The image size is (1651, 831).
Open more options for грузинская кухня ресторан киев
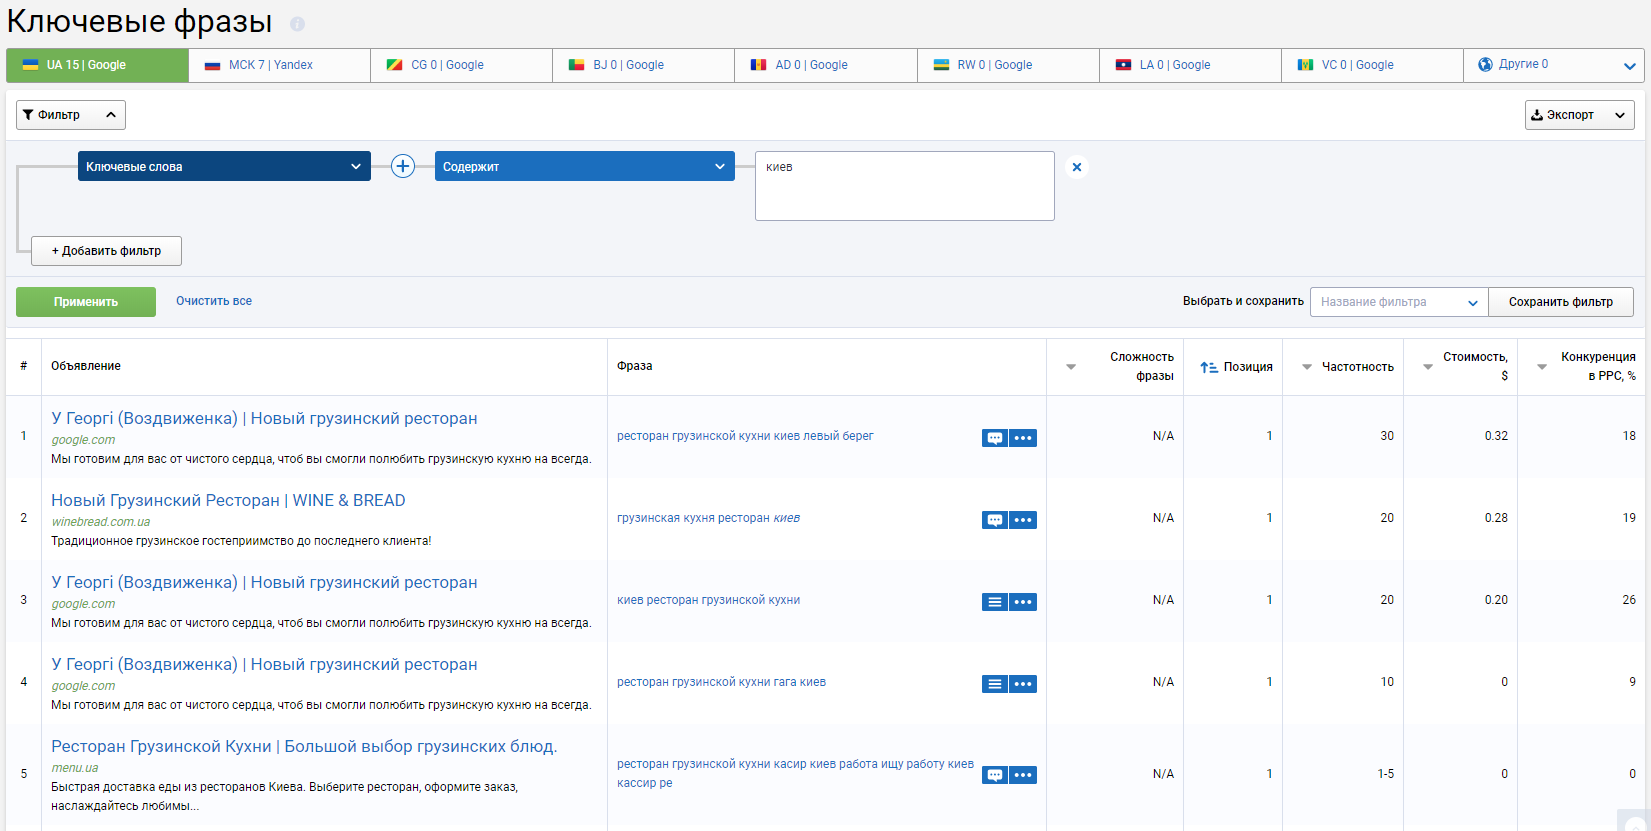pos(1023,520)
